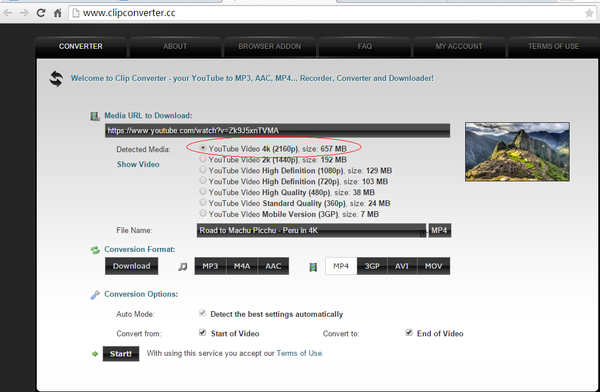Uncheck the Start of Video checkbox
Image resolution: width=600 pixels, height=392 pixels.
pos(202,332)
